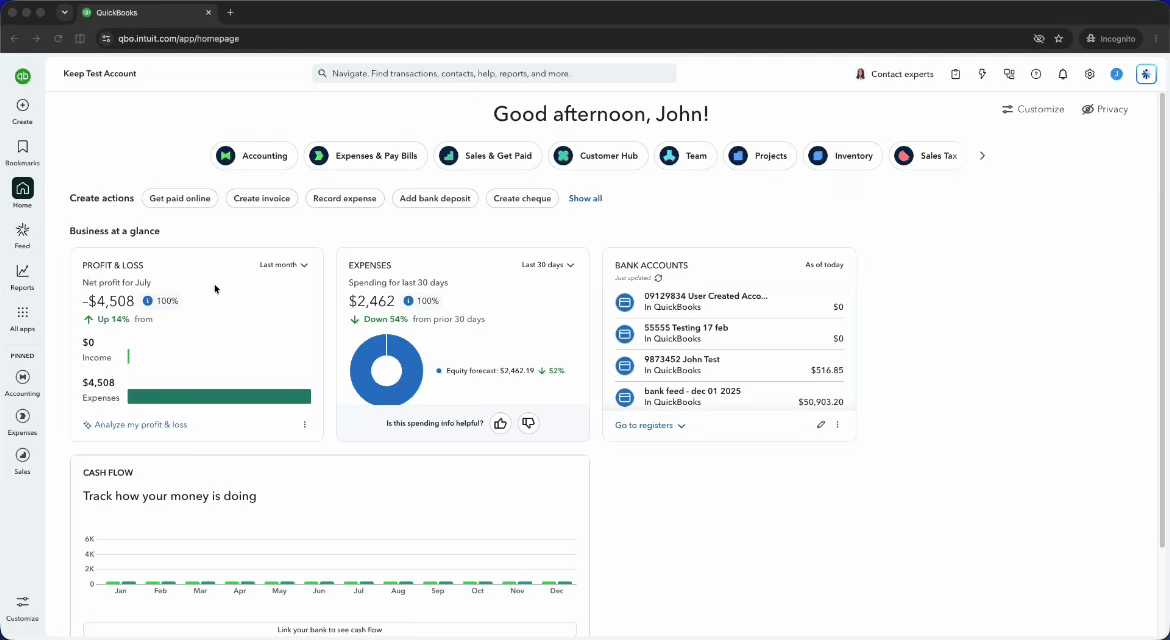Open the settings gear icon
The height and width of the screenshot is (640, 1170).
[x=1089, y=74]
